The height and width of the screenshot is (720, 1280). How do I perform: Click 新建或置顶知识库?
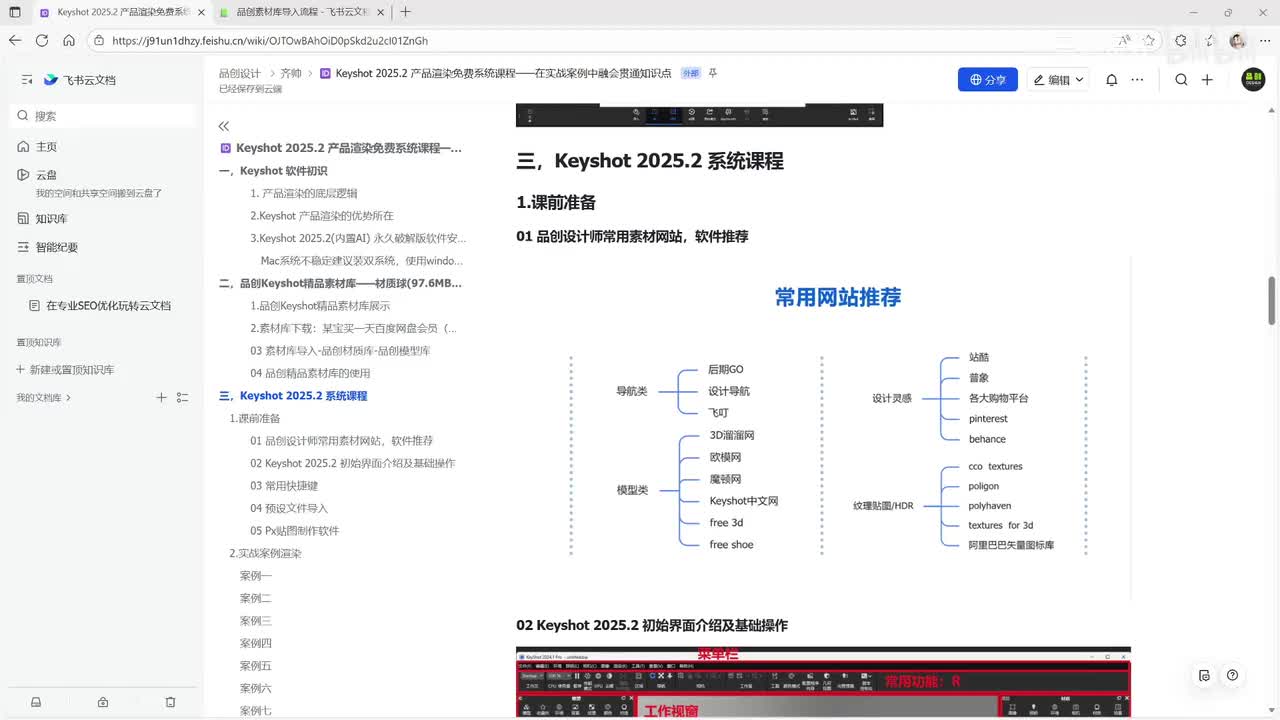pos(65,369)
